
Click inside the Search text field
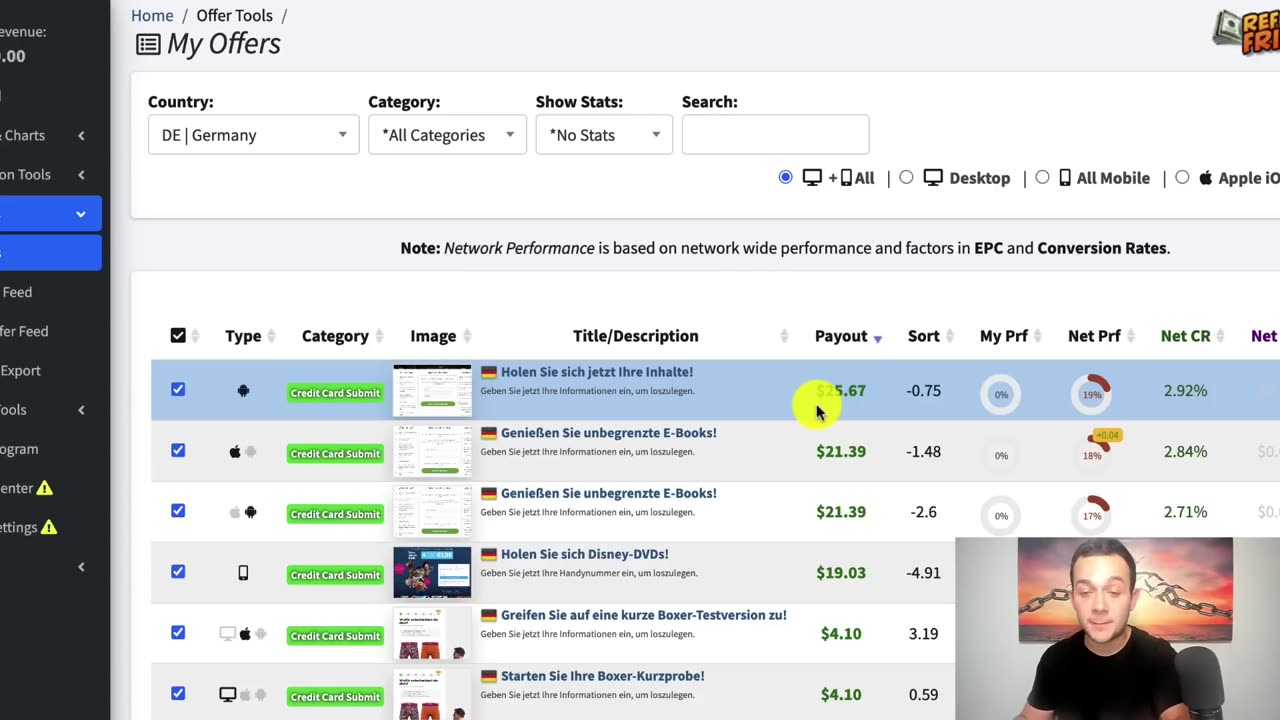(x=775, y=134)
